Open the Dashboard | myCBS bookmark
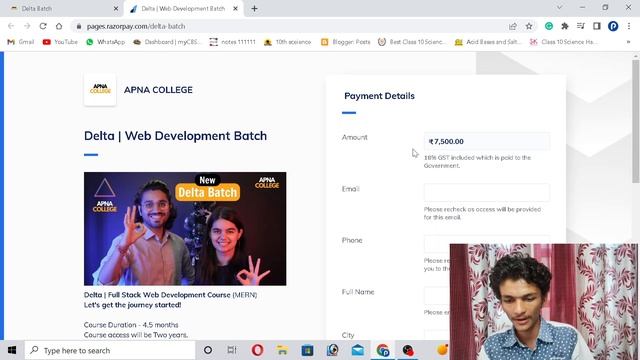The image size is (640, 360). tap(167, 42)
